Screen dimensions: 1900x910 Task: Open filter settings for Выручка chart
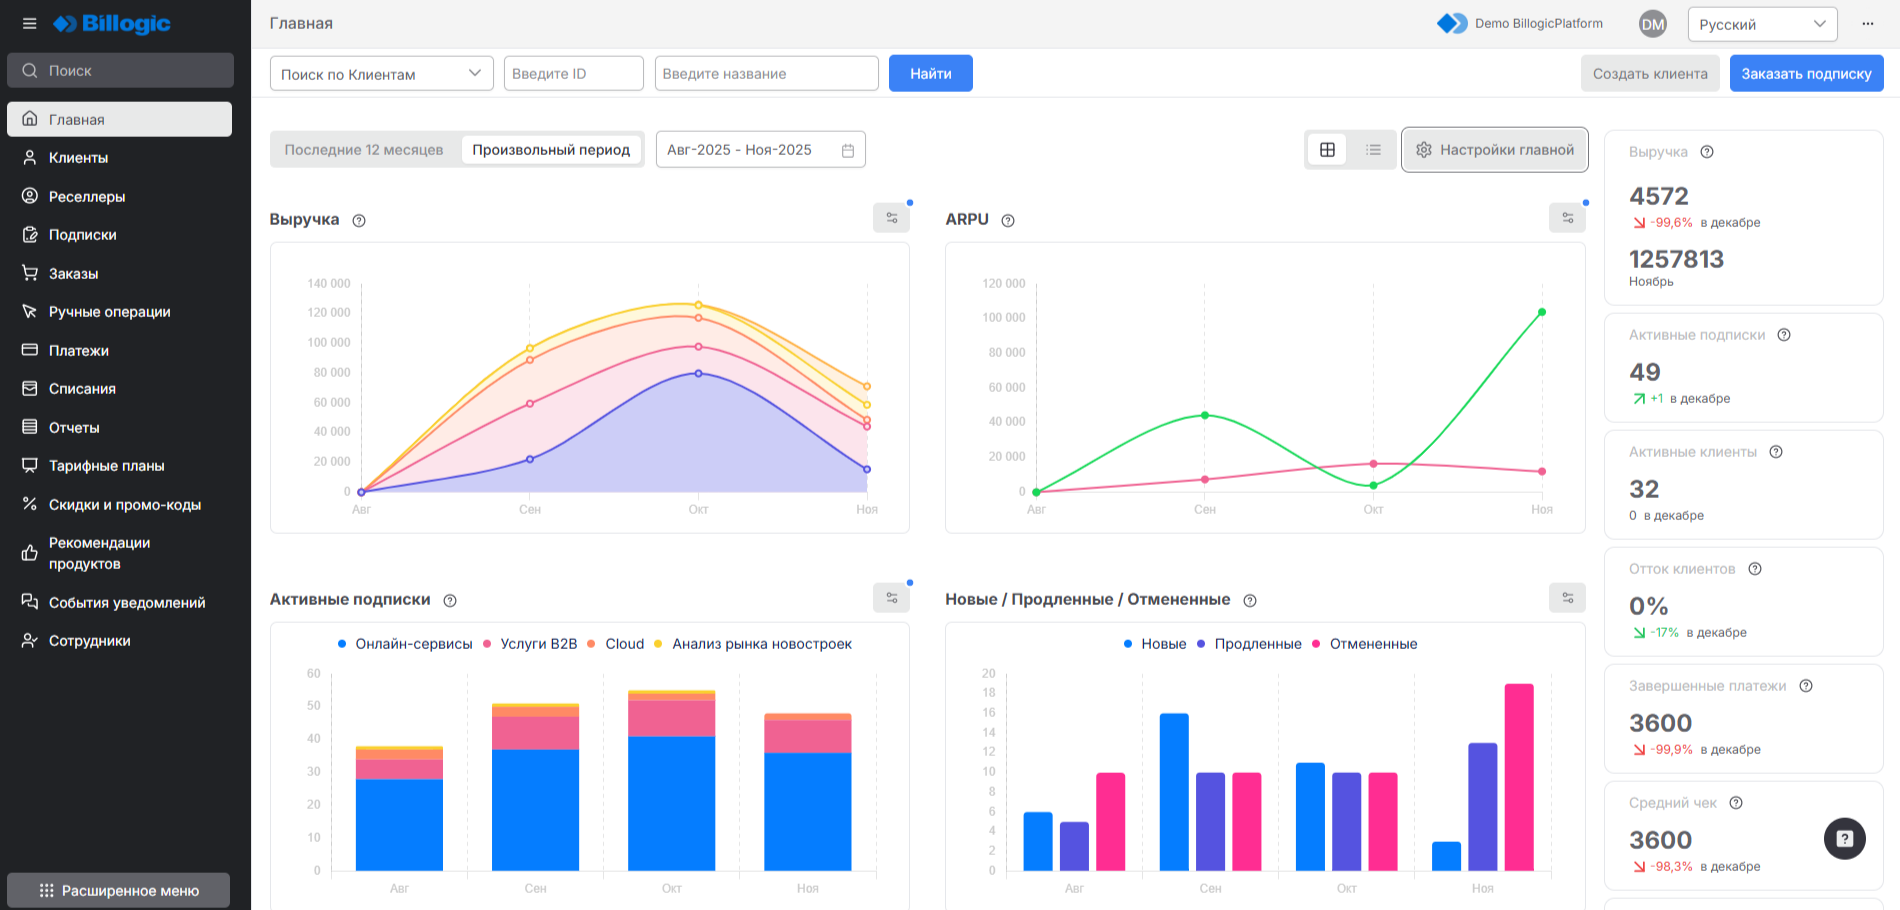891,218
